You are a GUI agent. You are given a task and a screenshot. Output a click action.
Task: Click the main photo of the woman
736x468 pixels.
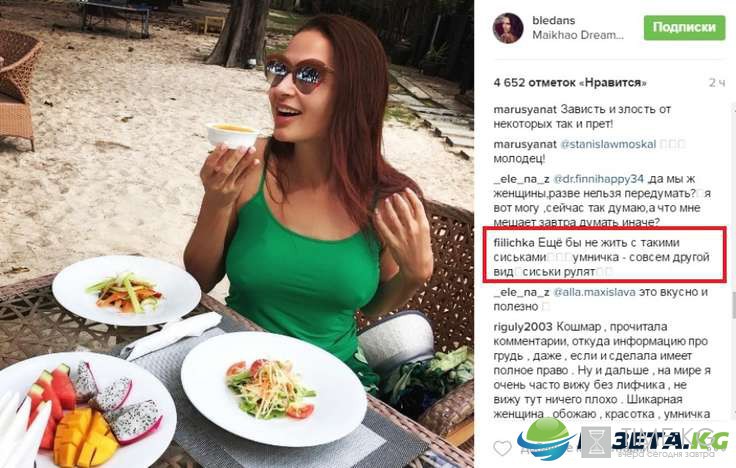point(237,234)
